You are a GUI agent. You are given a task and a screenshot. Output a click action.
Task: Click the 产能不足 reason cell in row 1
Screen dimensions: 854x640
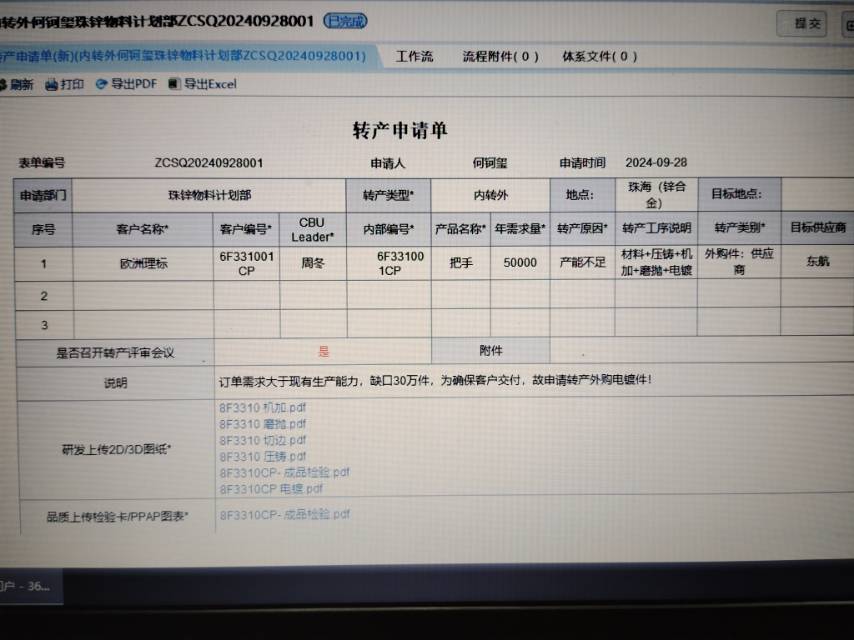(581, 264)
